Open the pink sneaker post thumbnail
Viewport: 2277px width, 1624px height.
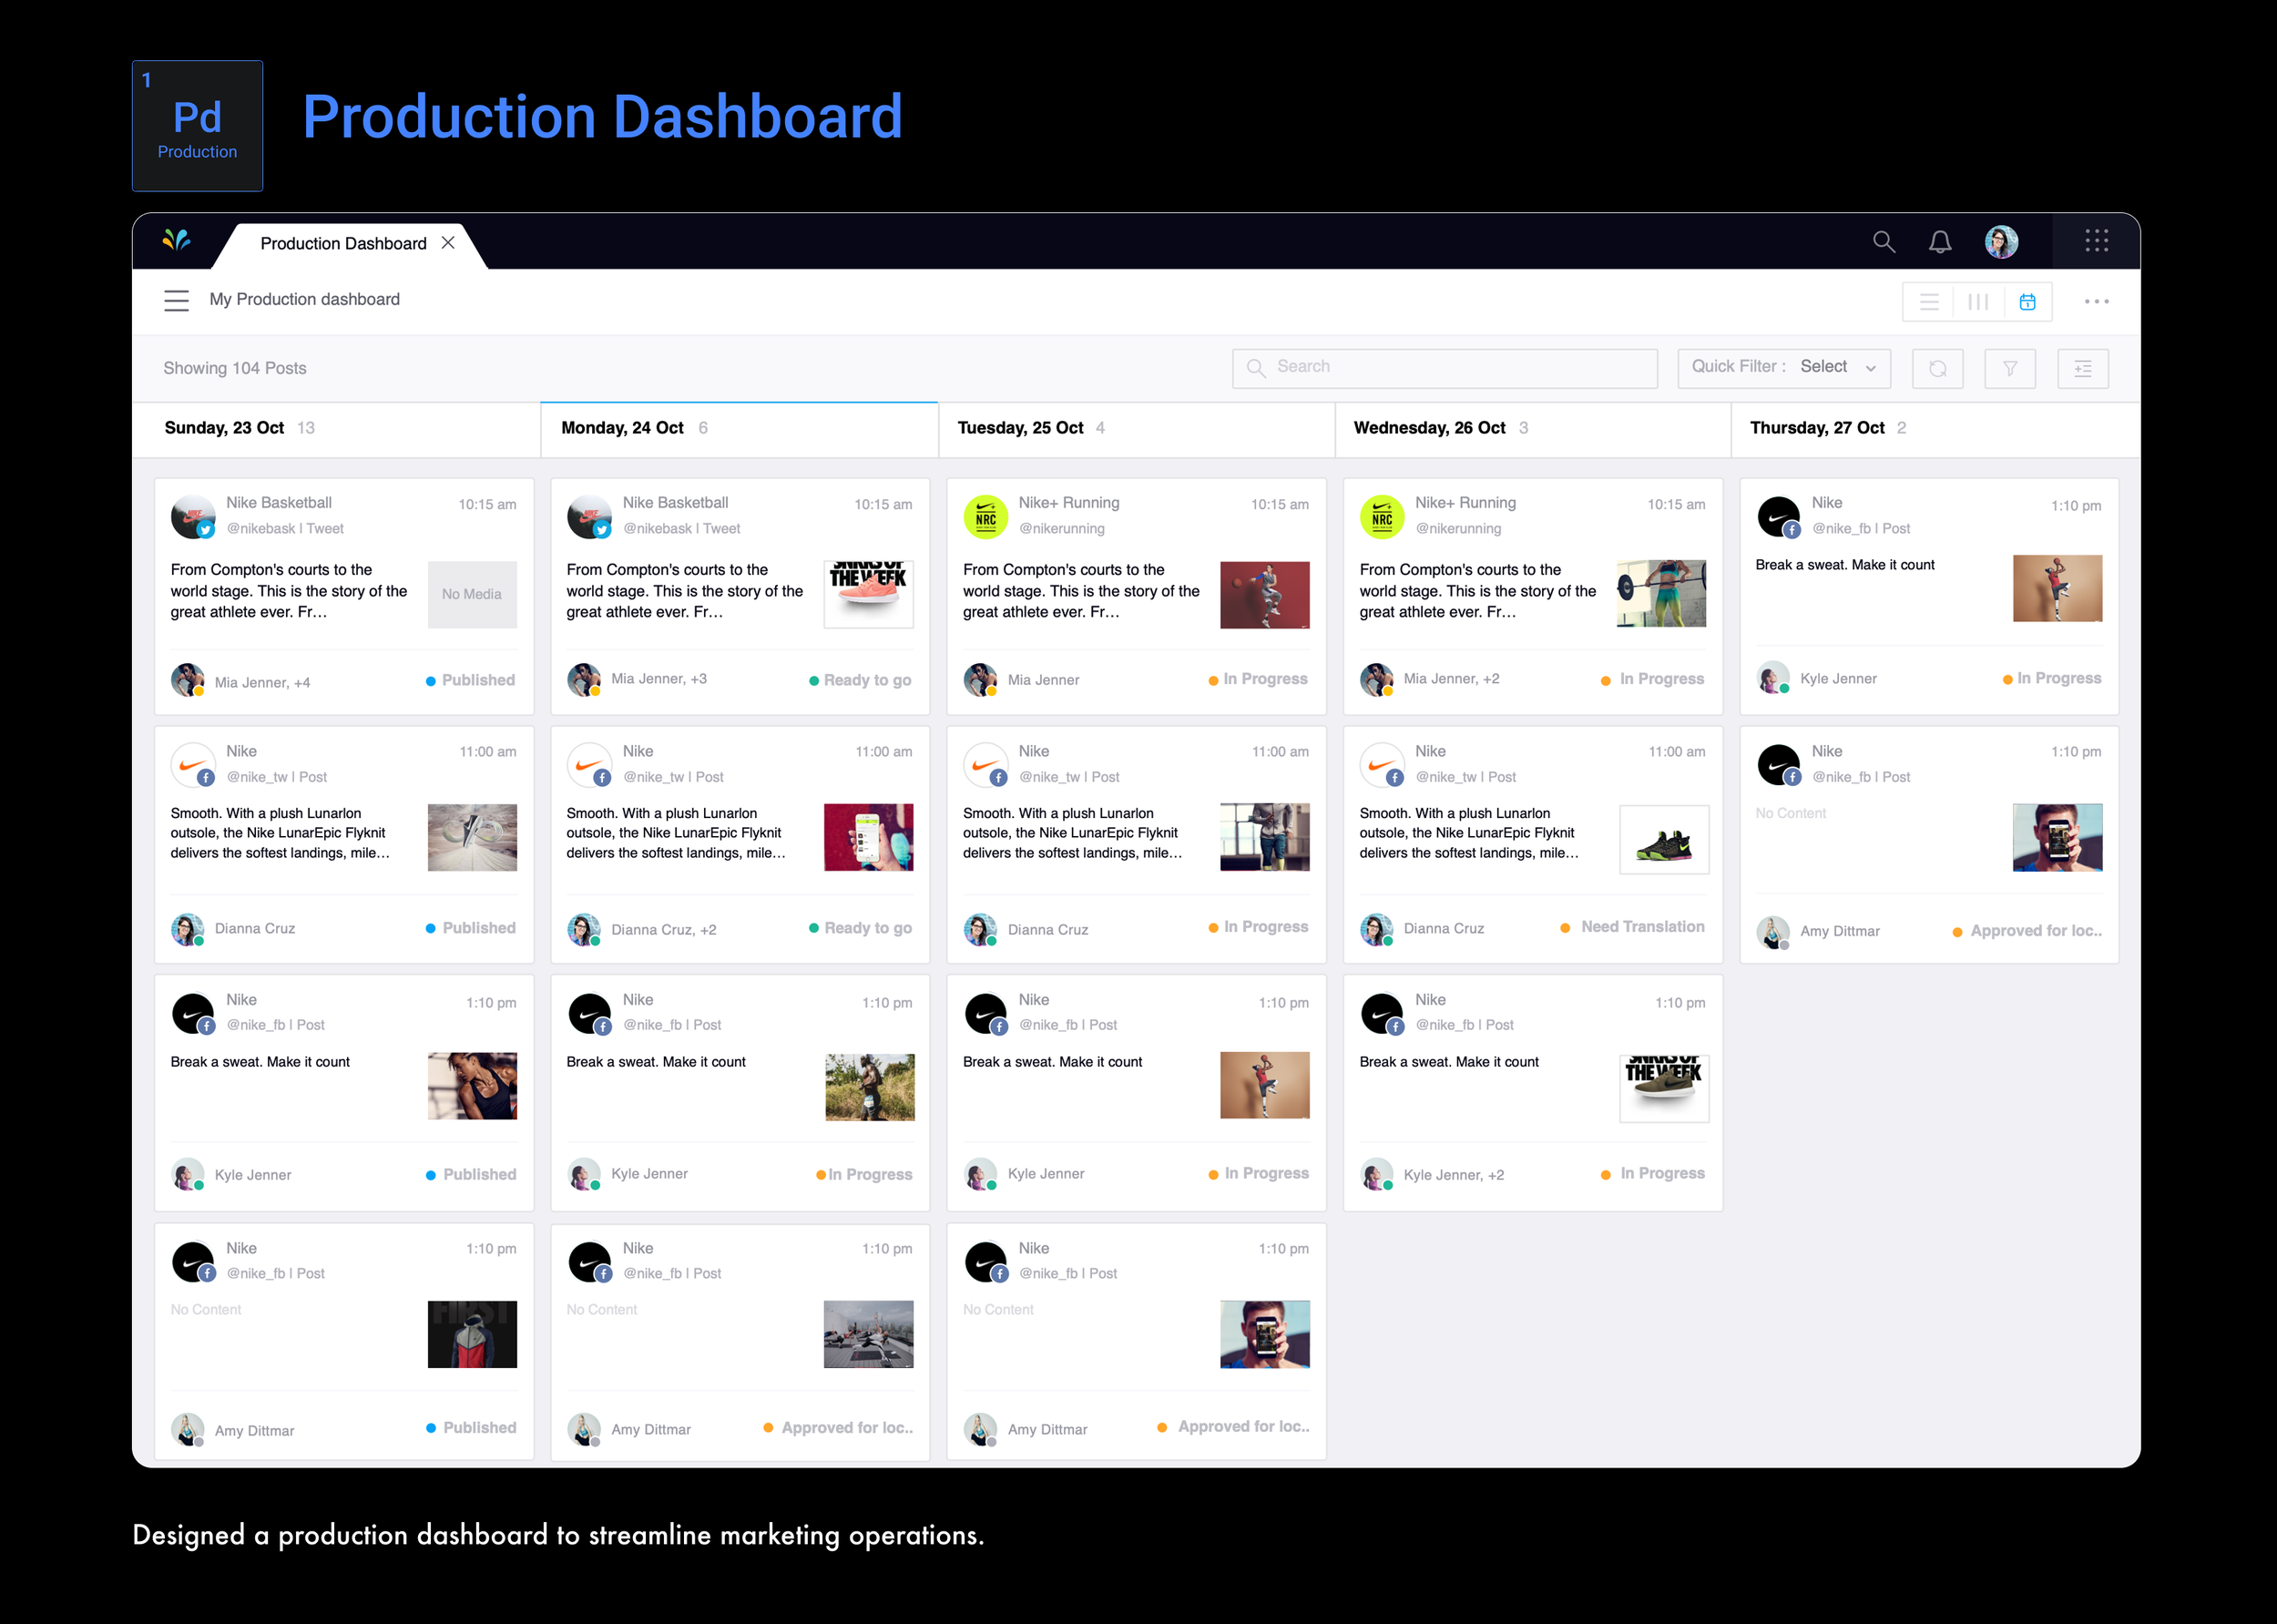coord(868,594)
